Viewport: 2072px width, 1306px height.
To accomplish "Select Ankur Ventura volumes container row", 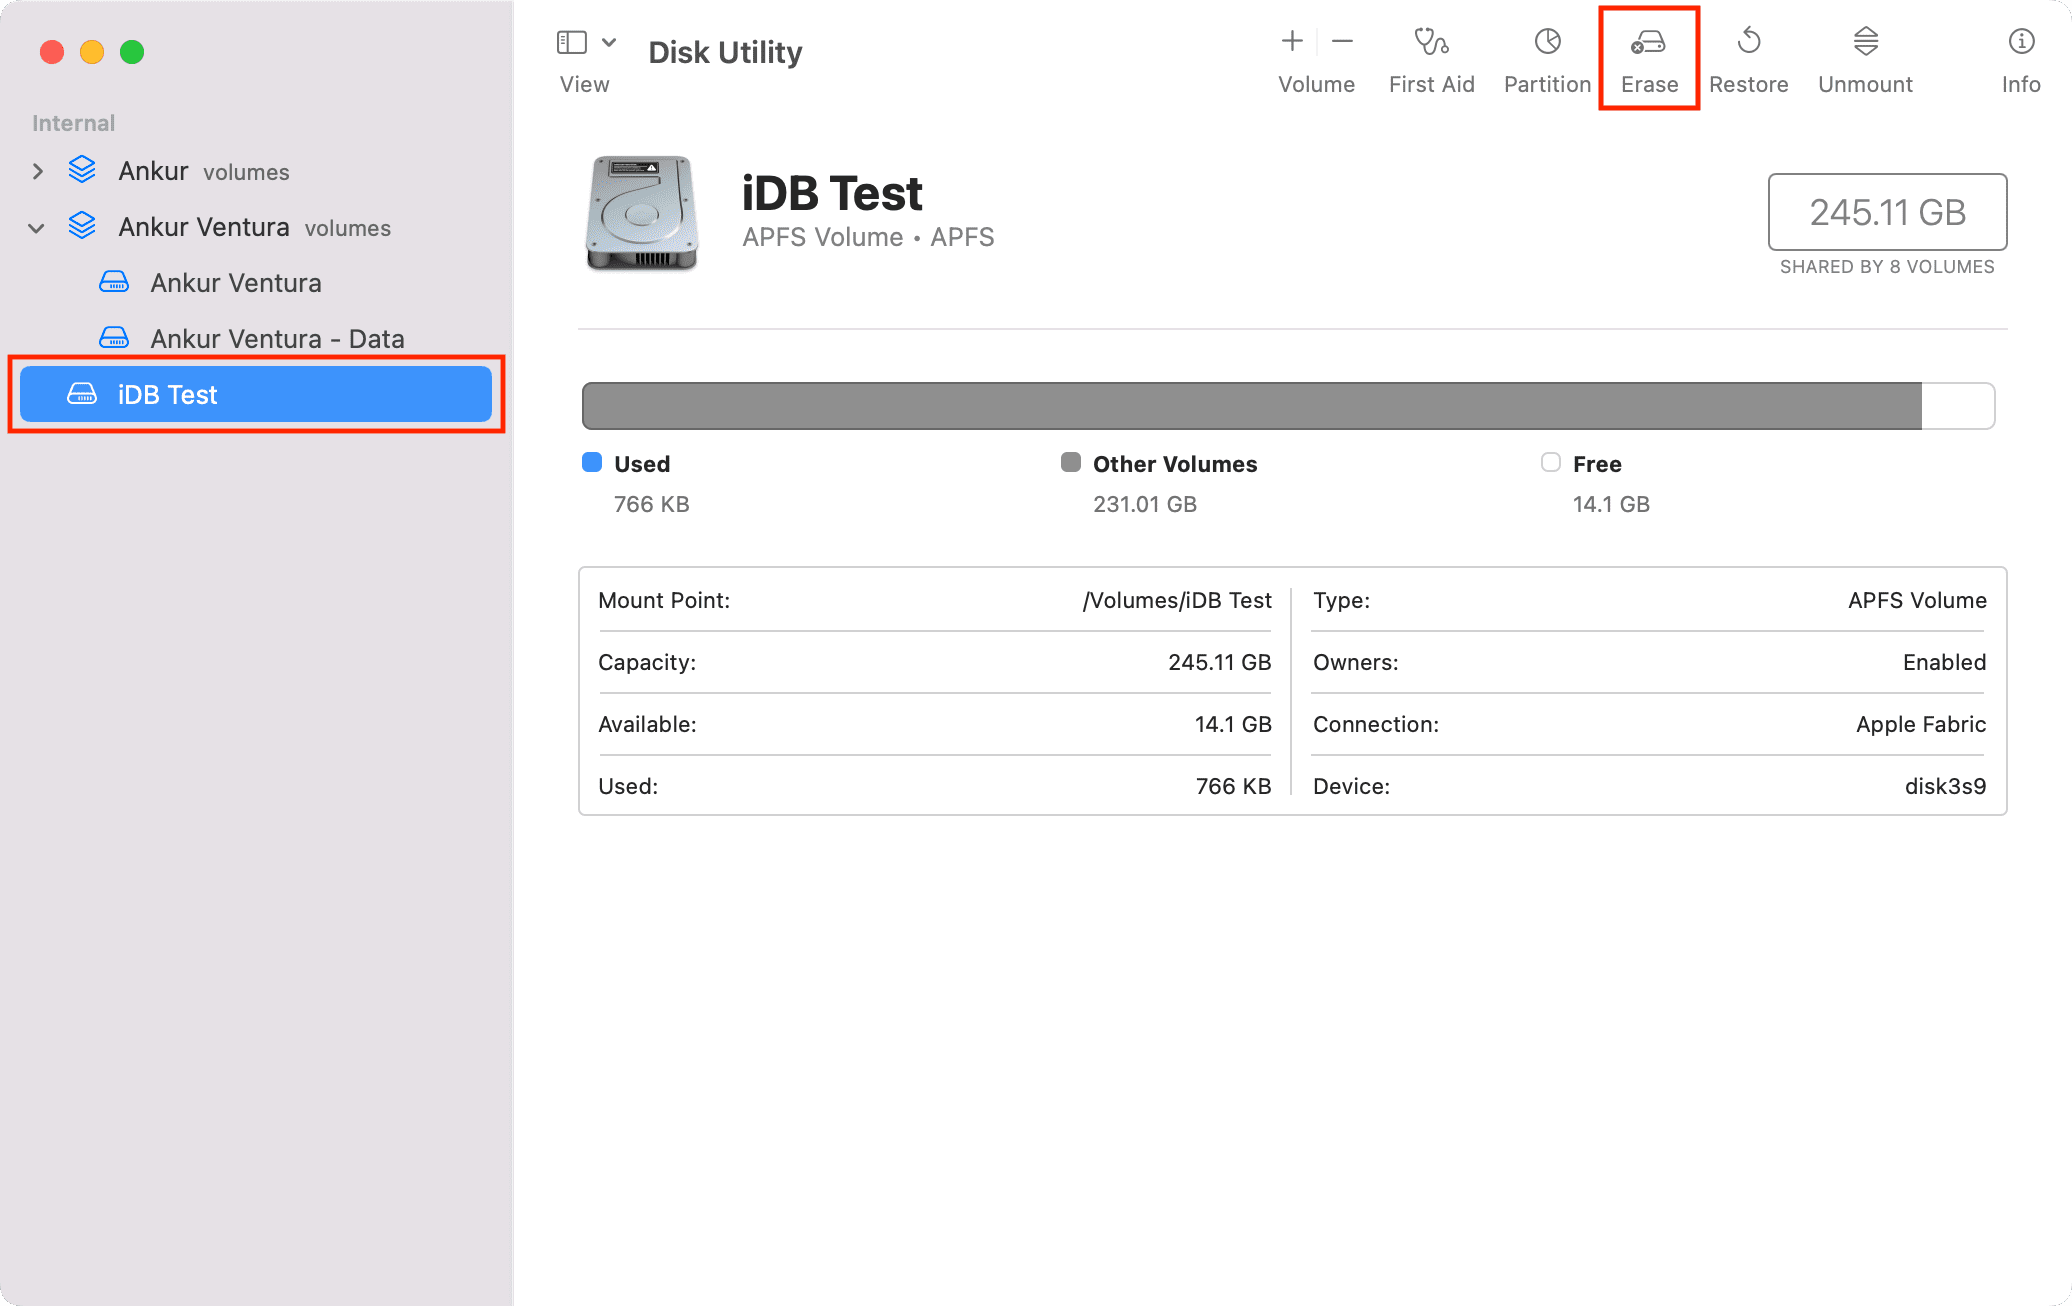I will pyautogui.click(x=256, y=227).
